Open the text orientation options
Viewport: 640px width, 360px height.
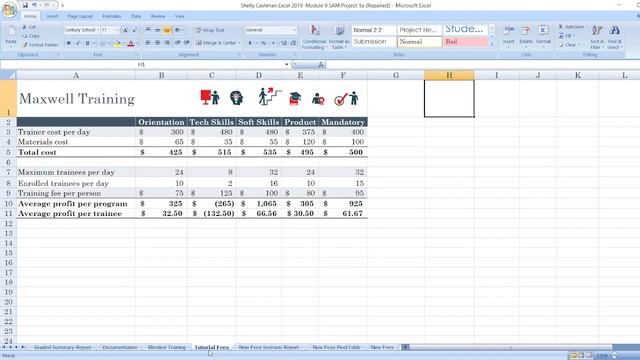[178, 30]
